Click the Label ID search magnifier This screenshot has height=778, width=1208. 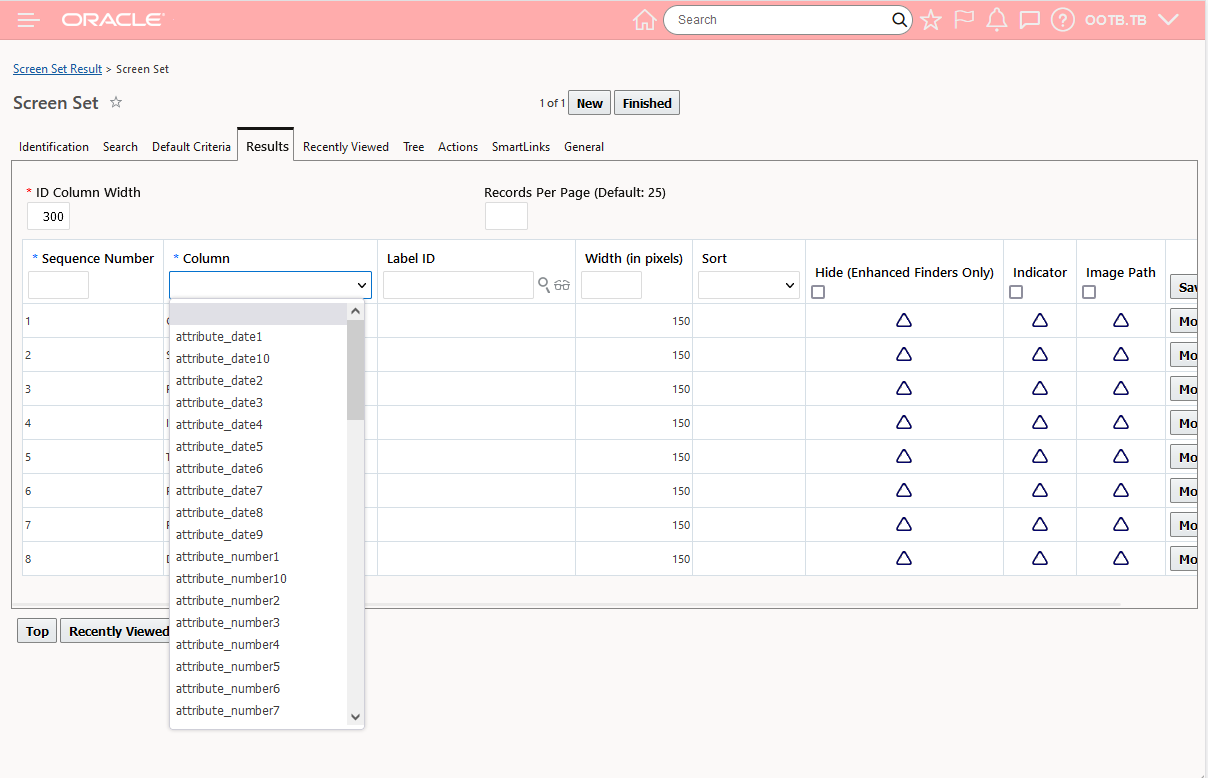tap(544, 285)
